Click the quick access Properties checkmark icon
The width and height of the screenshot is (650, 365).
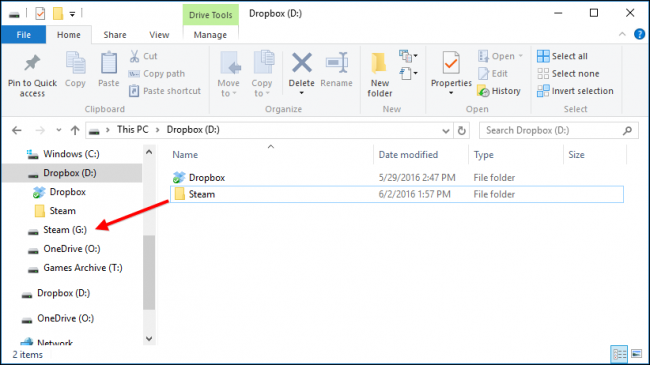pos(40,14)
